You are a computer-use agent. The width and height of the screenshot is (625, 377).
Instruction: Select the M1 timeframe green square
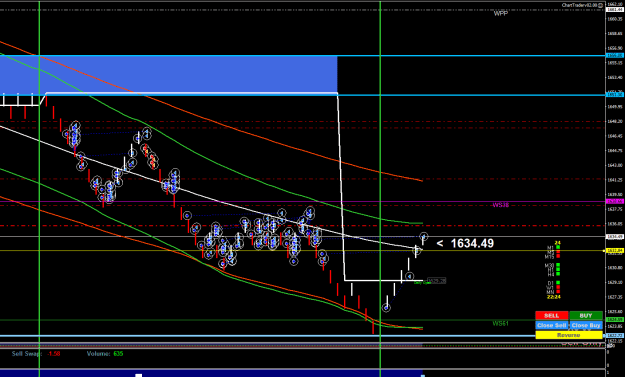click(558, 247)
